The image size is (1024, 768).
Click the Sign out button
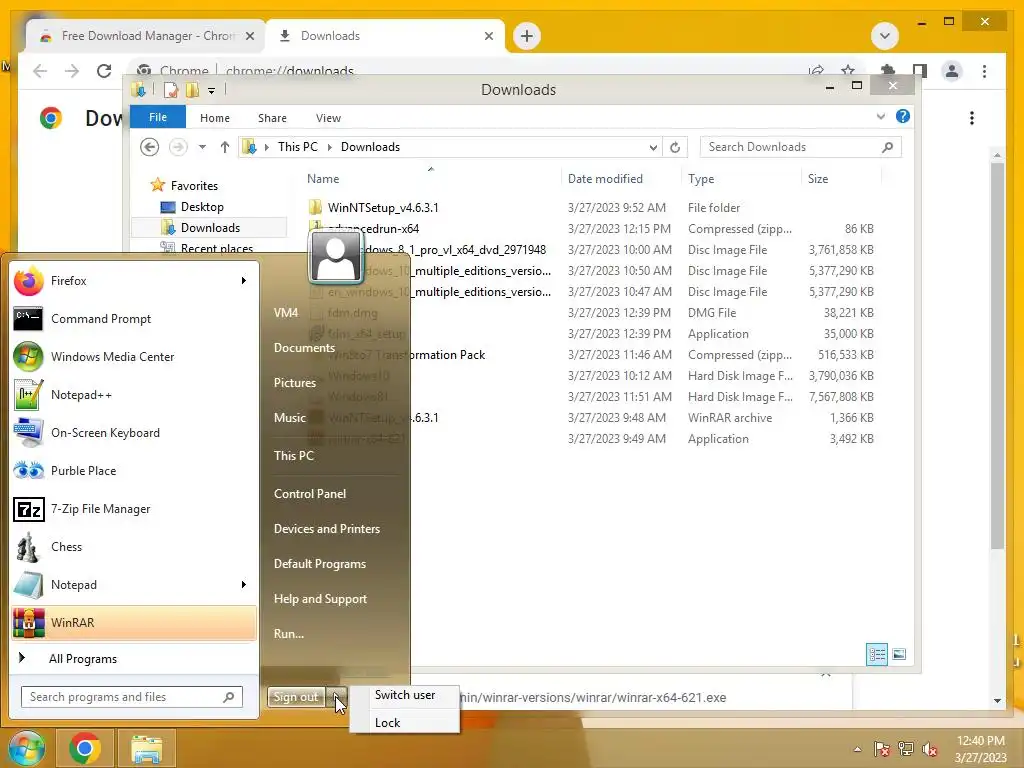[296, 697]
